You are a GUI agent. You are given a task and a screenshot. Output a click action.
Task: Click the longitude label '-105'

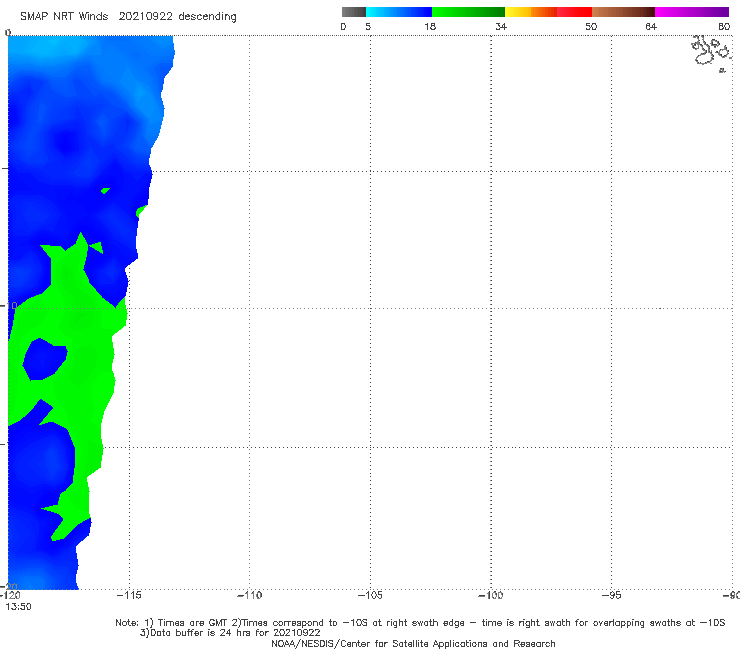coord(370,595)
